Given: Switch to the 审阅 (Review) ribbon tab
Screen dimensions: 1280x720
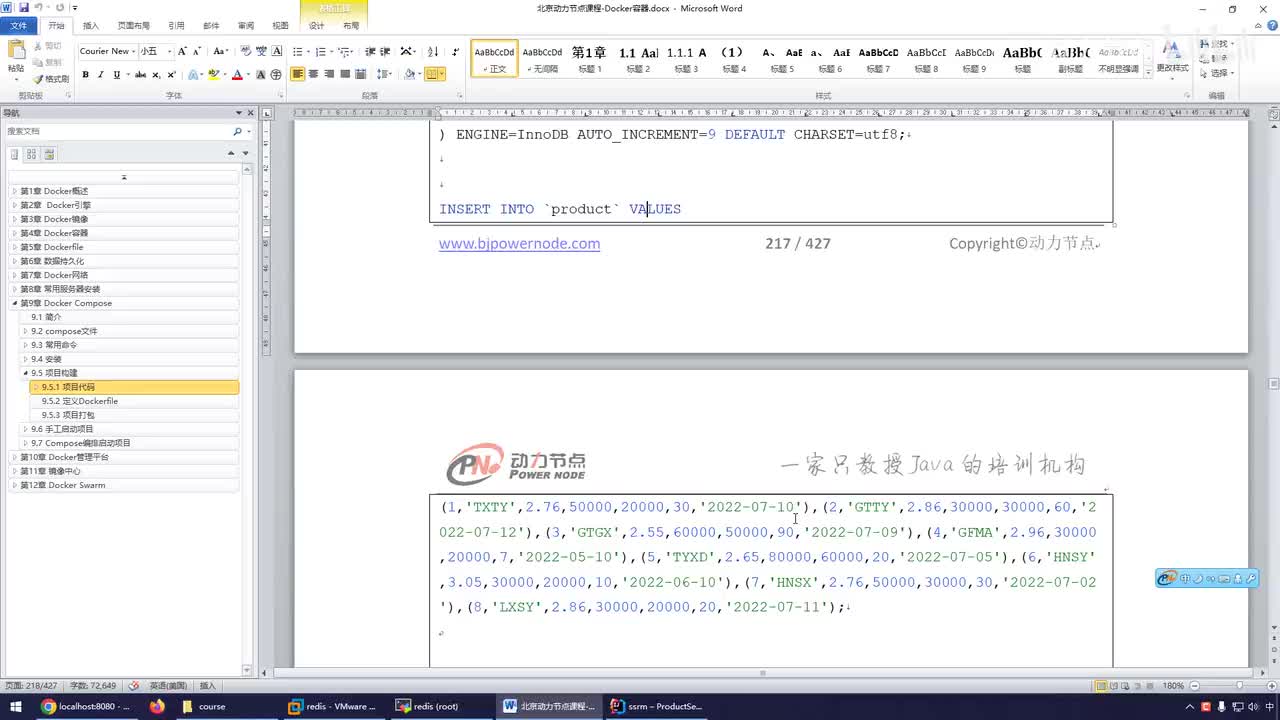Looking at the screenshot, I should pos(245,26).
